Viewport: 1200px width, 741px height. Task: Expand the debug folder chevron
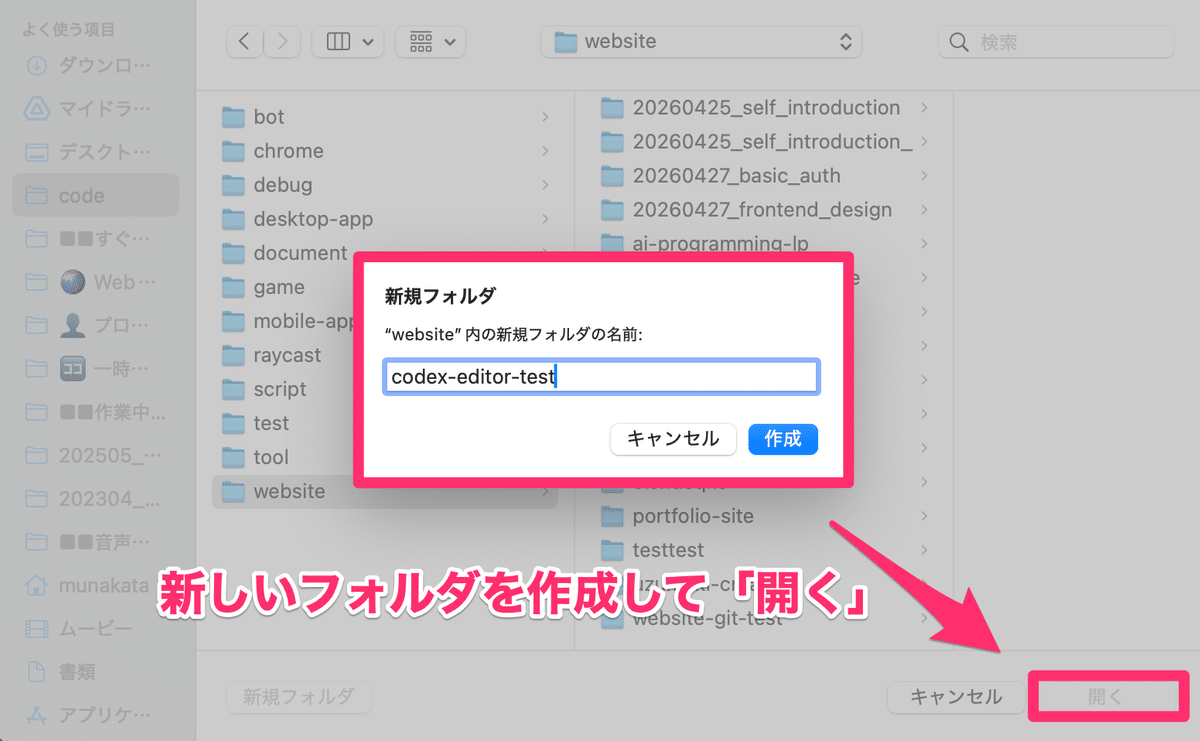pyautogui.click(x=545, y=185)
